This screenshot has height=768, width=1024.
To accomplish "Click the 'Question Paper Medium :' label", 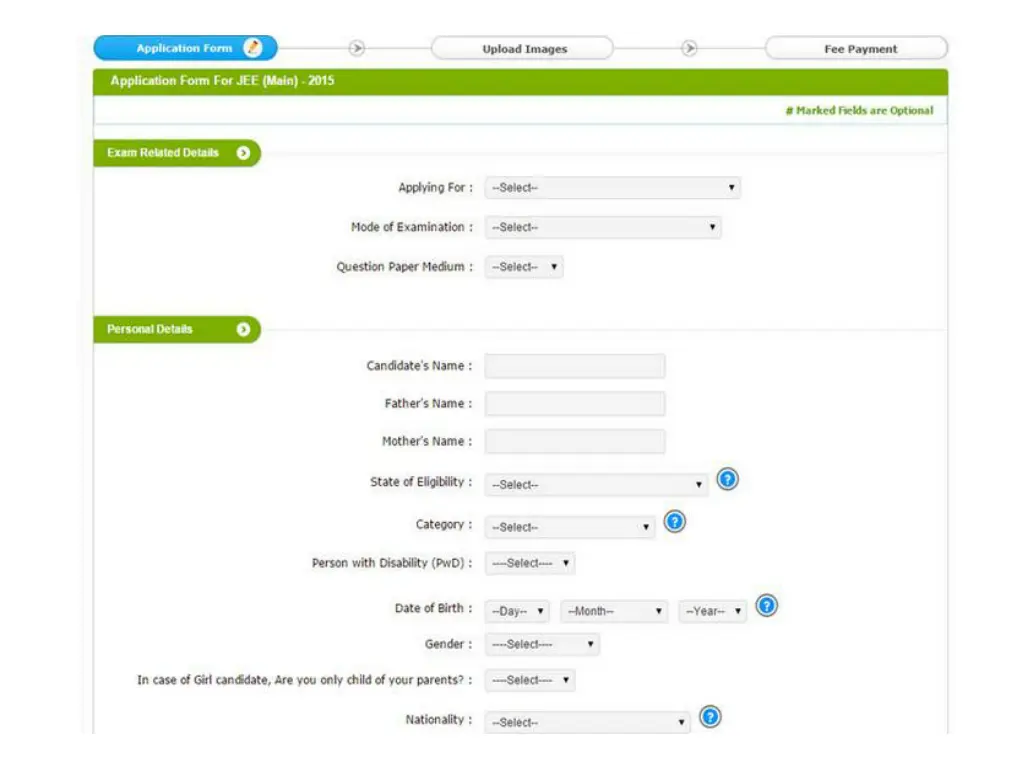I will pos(405,266).
